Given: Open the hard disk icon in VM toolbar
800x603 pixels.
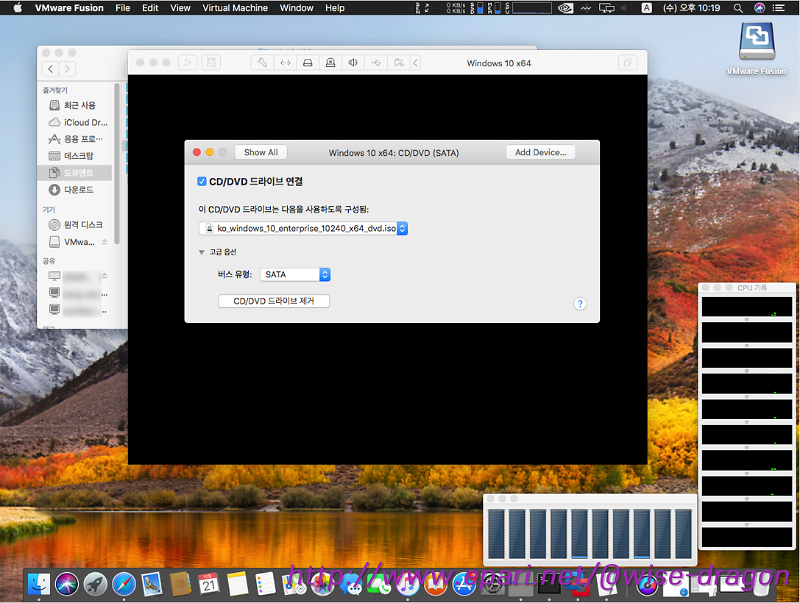Looking at the screenshot, I should coord(308,63).
